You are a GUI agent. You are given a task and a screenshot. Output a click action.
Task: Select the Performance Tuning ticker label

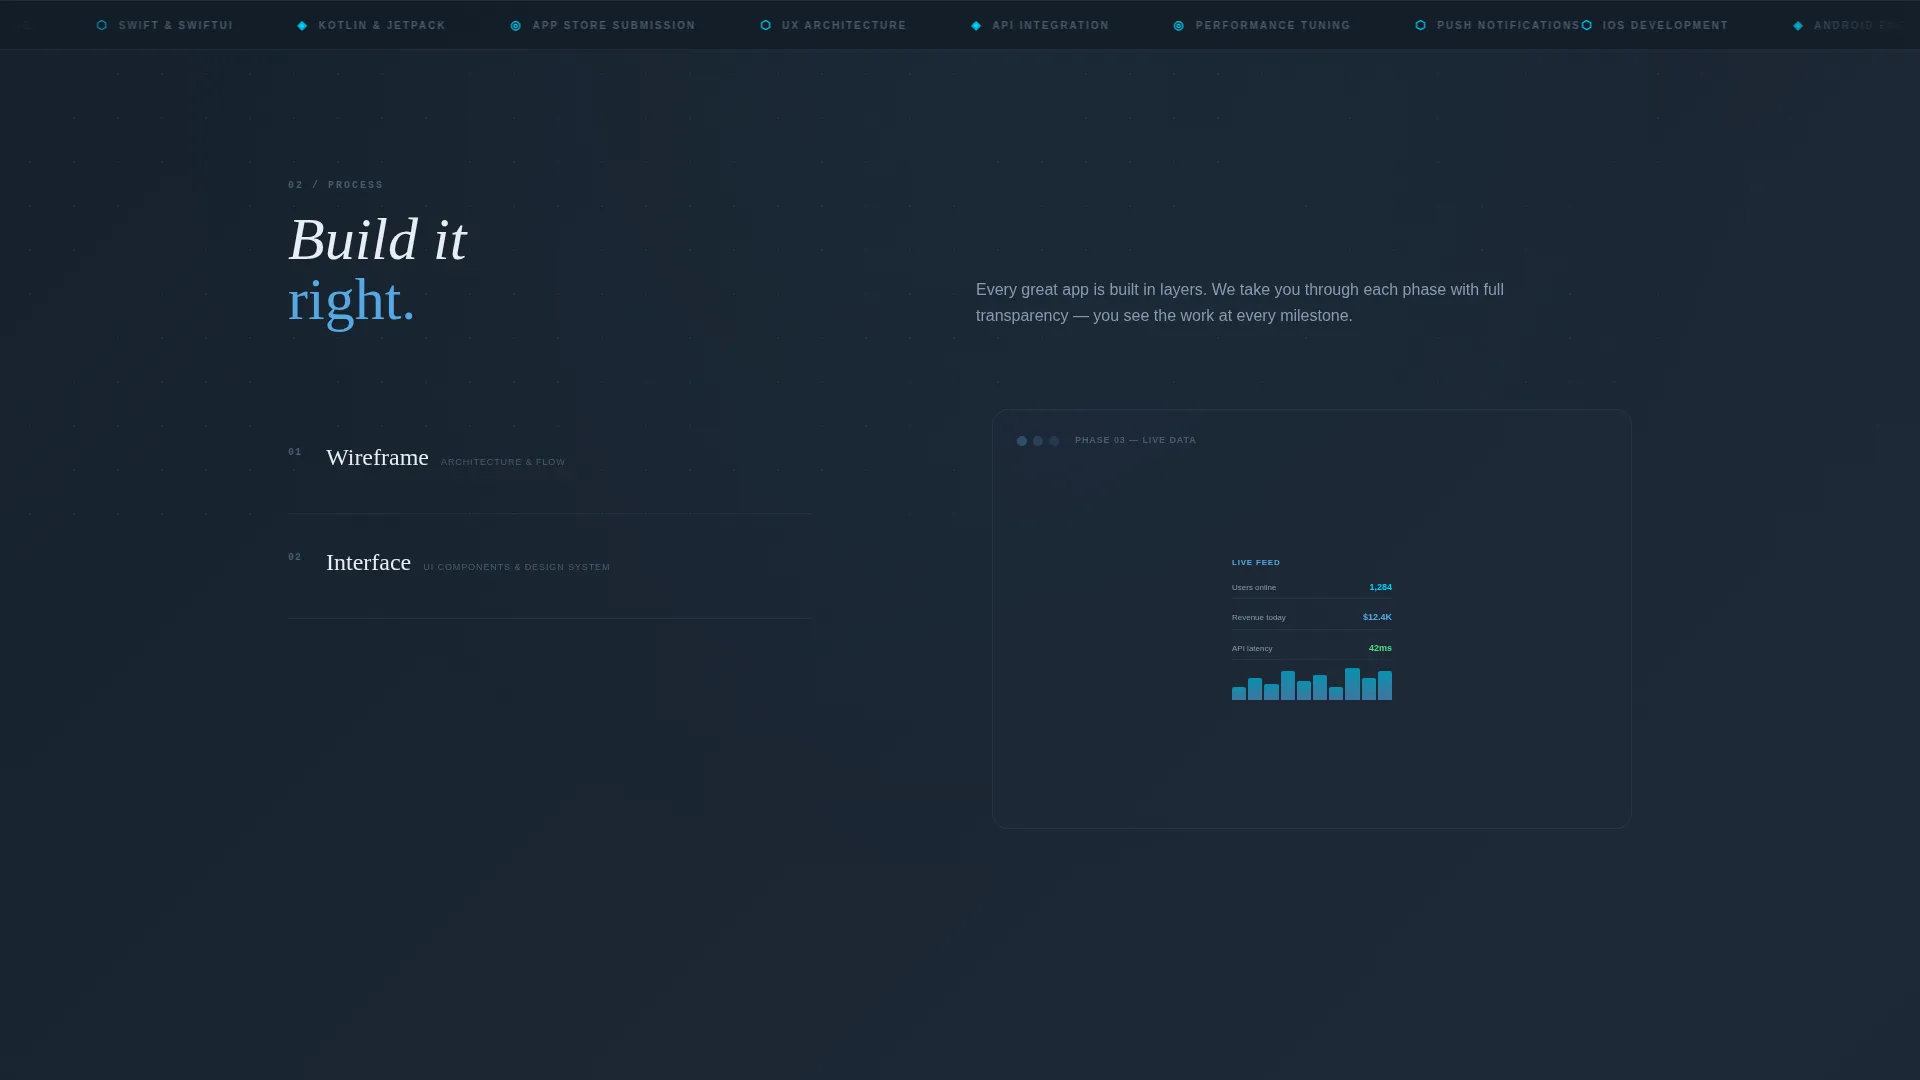pos(1273,26)
